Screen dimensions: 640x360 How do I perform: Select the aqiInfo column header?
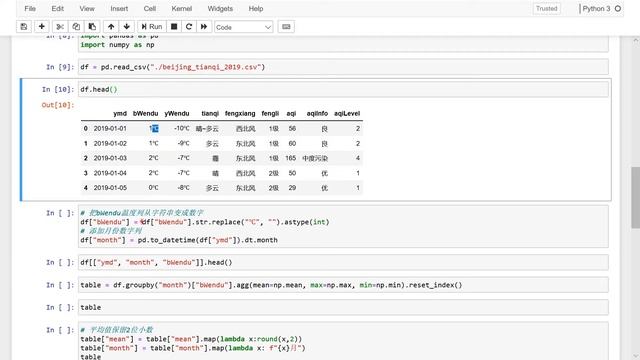coord(317,113)
